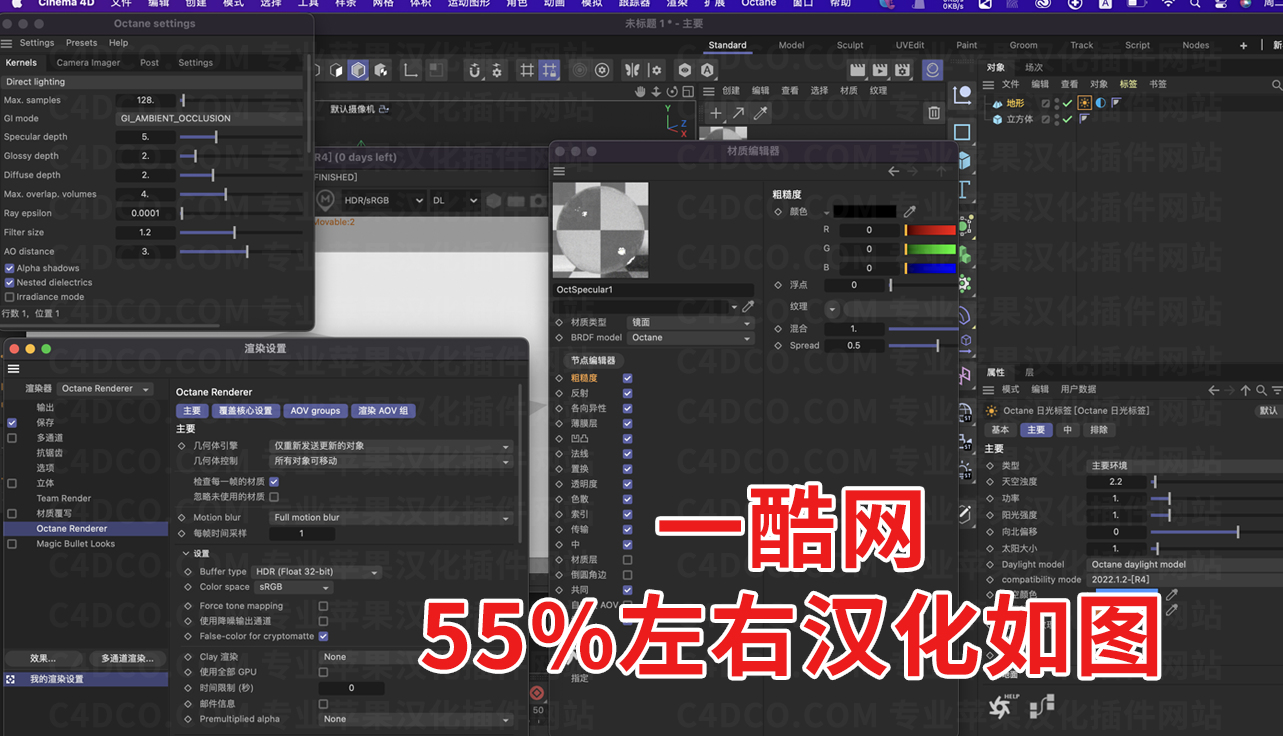This screenshot has height=736, width=1283.
Task: Click the magnet snap icon in toolbar
Action: point(474,70)
